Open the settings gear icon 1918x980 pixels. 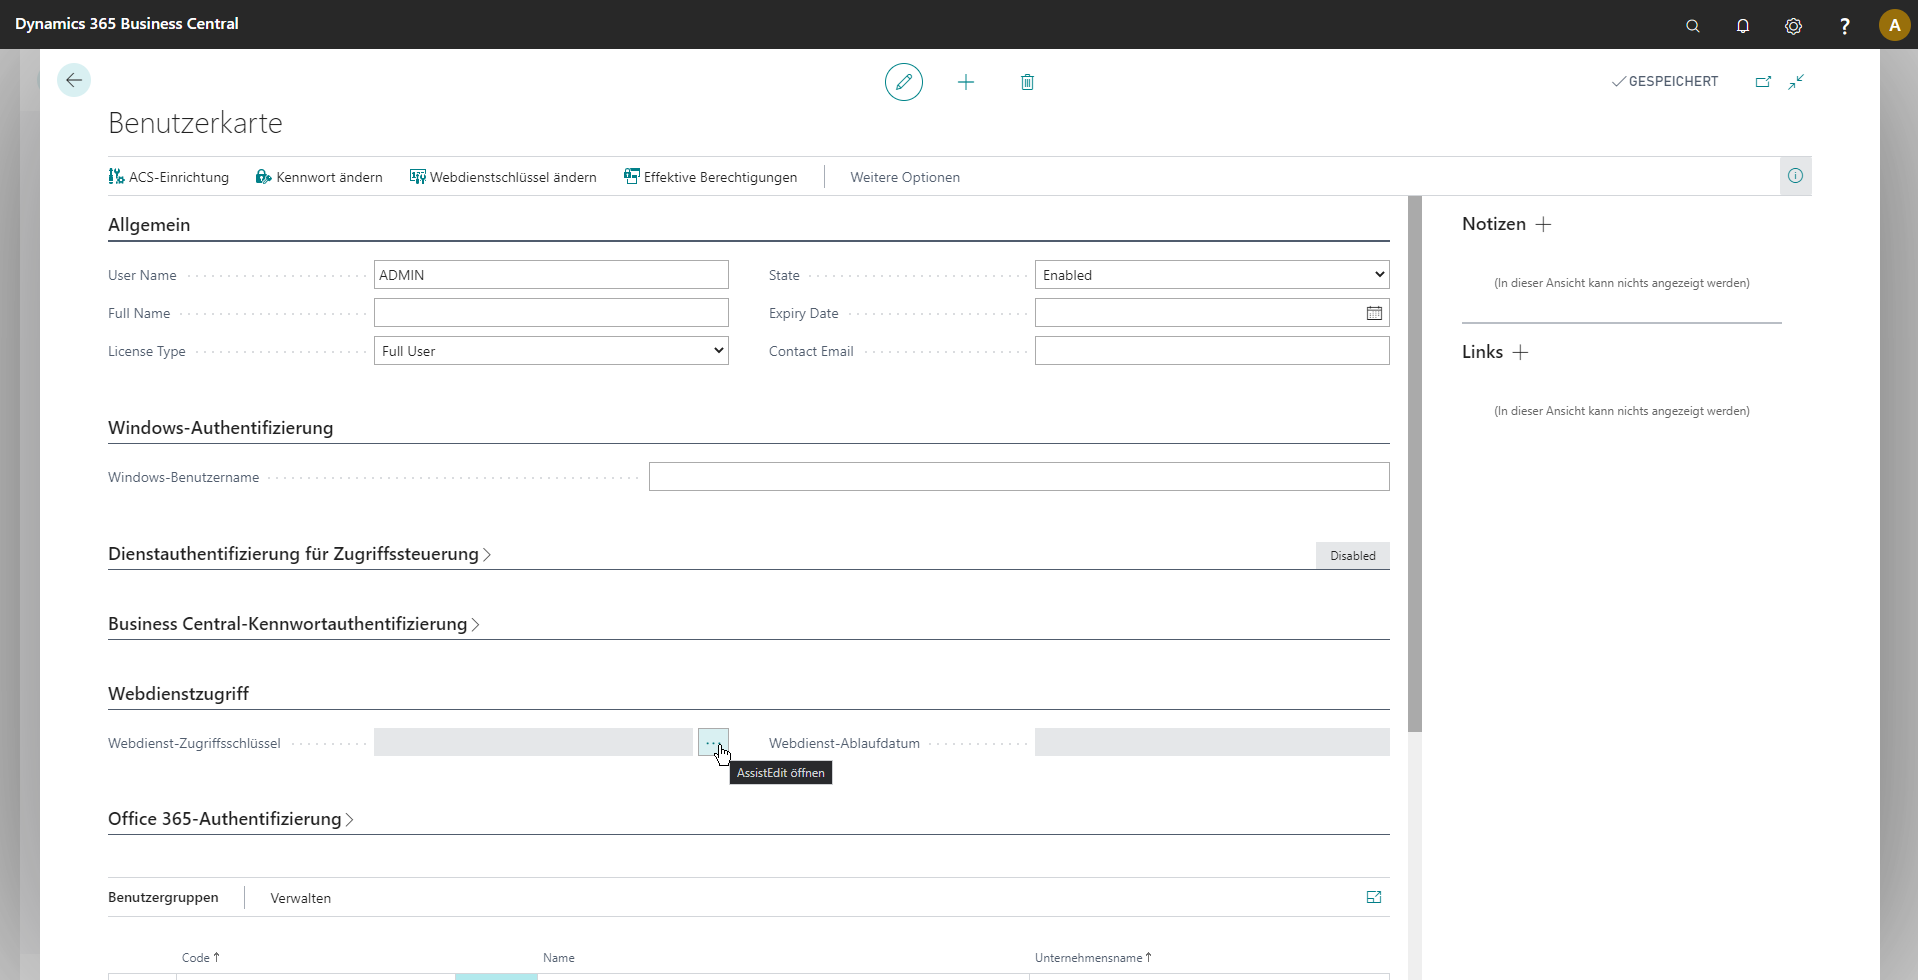tap(1793, 26)
